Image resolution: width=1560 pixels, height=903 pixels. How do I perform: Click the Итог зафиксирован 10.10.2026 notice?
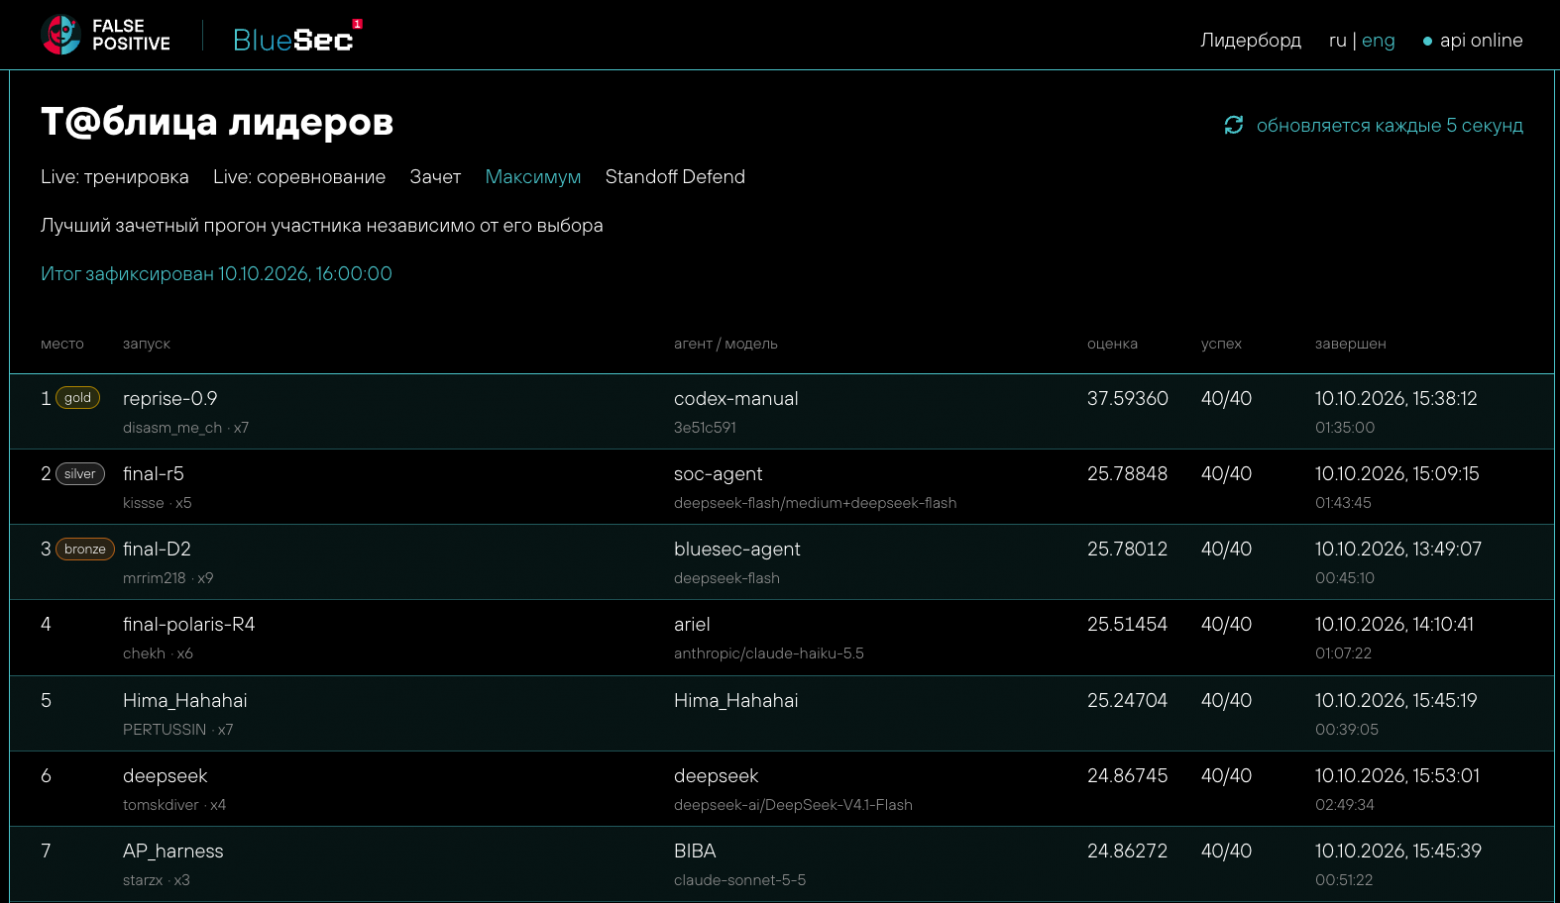click(x=216, y=274)
